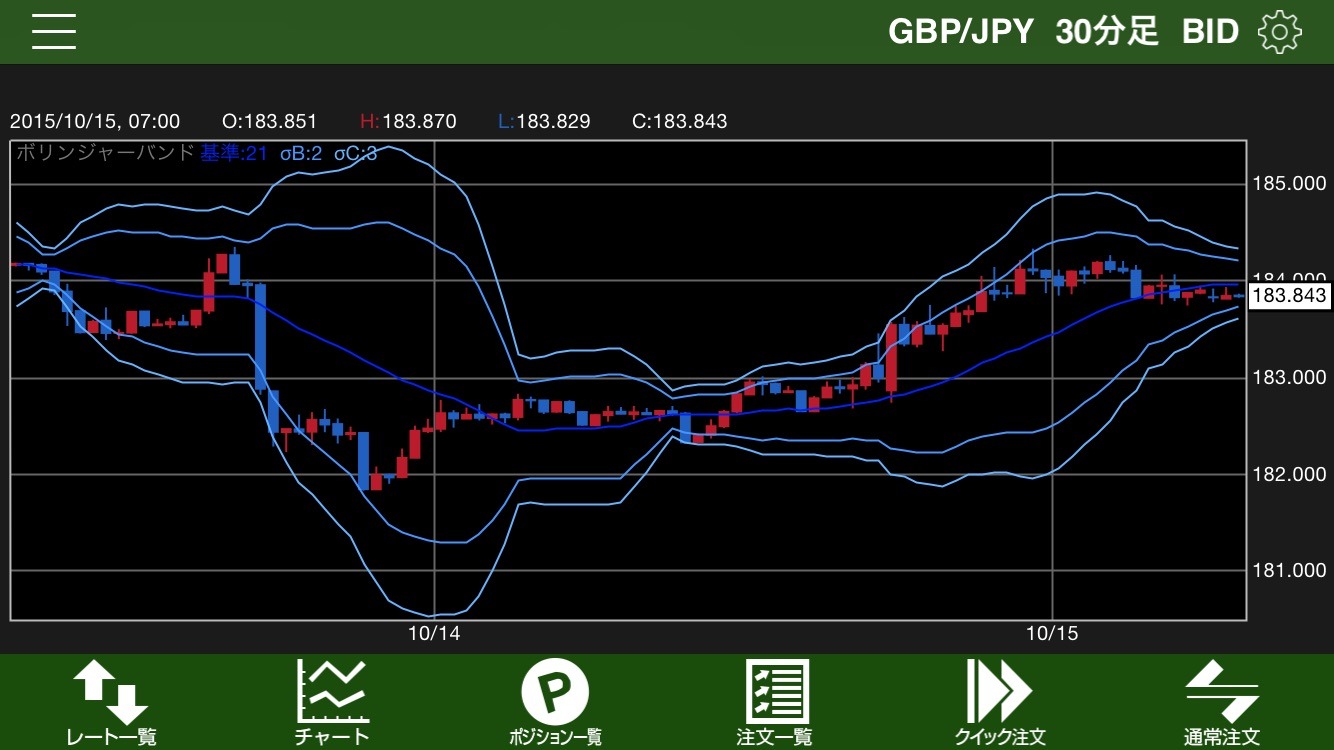The width and height of the screenshot is (1334, 750).
Task: Open the hamburger menu
Action: pyautogui.click(x=54, y=32)
